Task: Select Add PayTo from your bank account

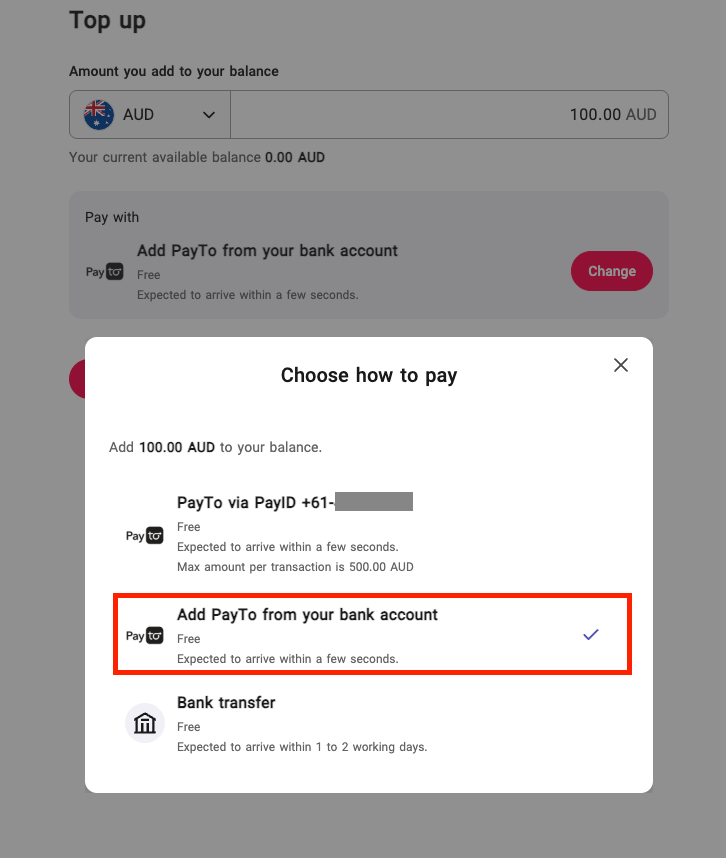Action: coord(372,634)
